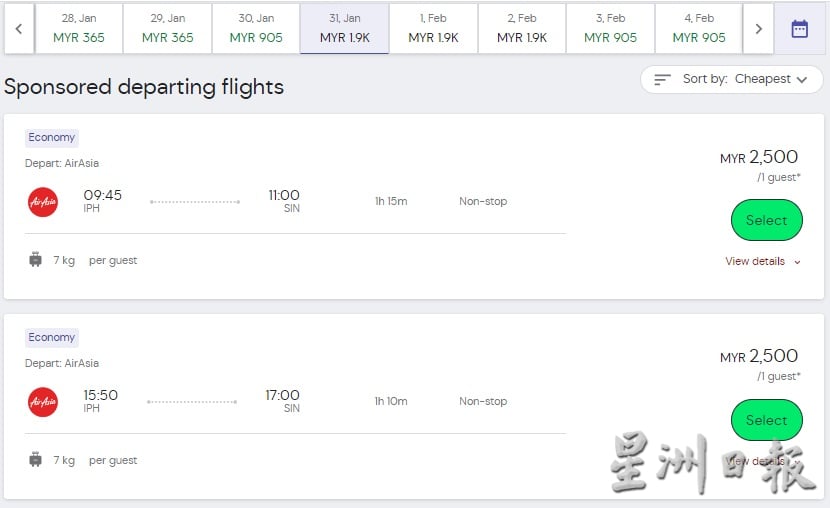830x508 pixels.
Task: Select the 09:45 IPH to SIN flight
Action: coord(766,220)
